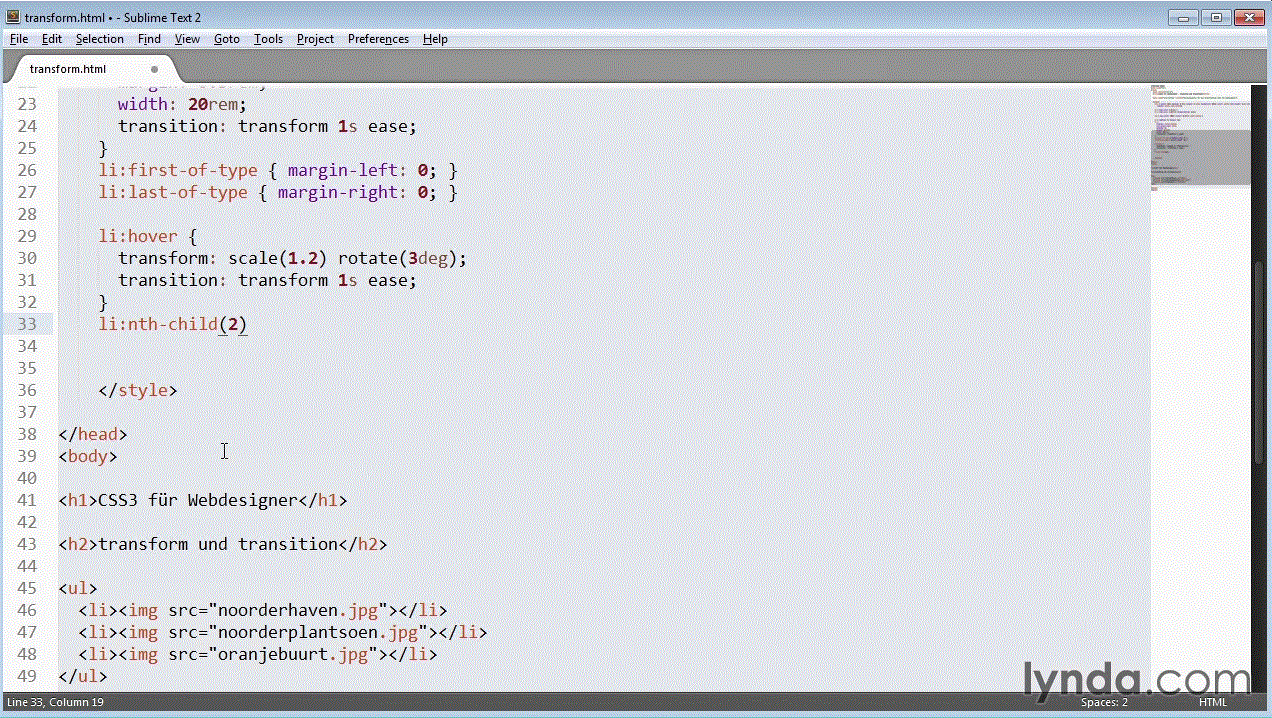The width and height of the screenshot is (1272, 718).
Task: Open the Goto menu
Action: pyautogui.click(x=227, y=39)
